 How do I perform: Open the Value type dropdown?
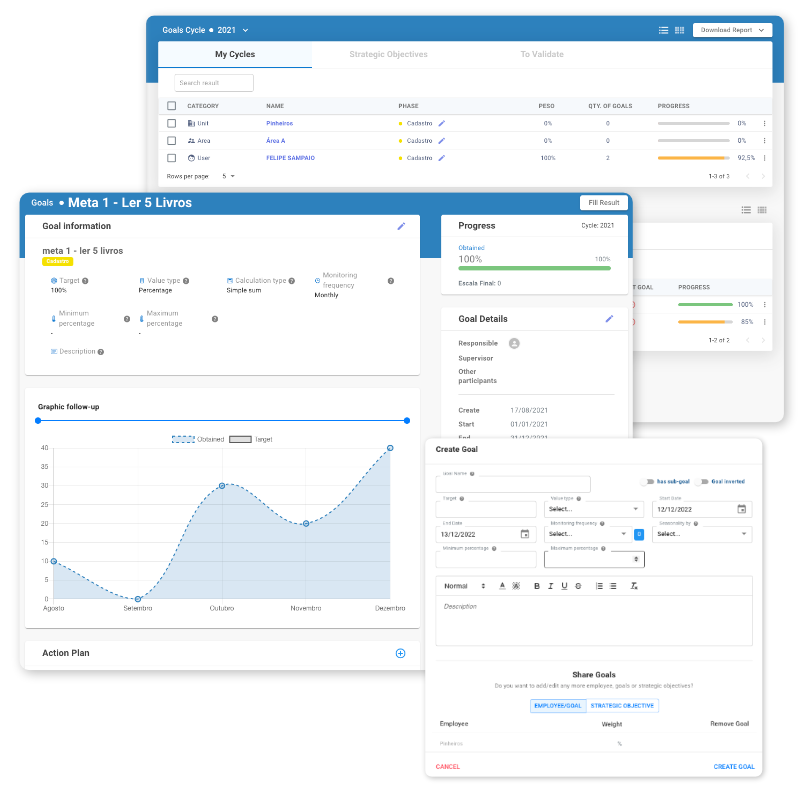594,509
